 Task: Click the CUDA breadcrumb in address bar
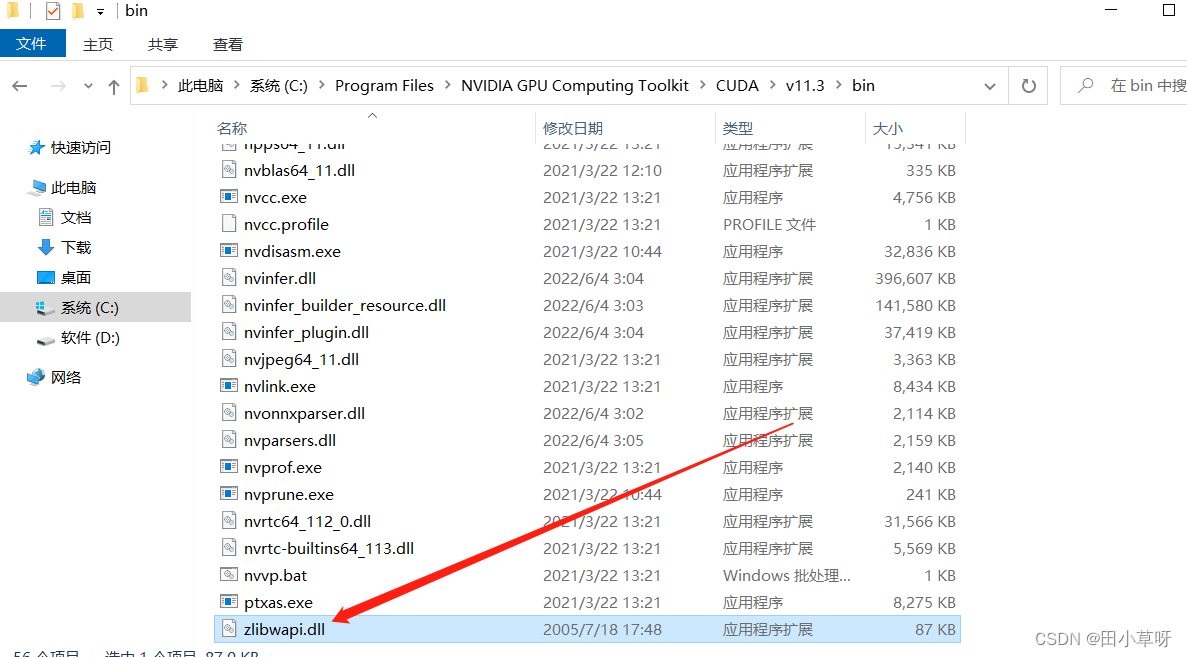click(x=737, y=85)
